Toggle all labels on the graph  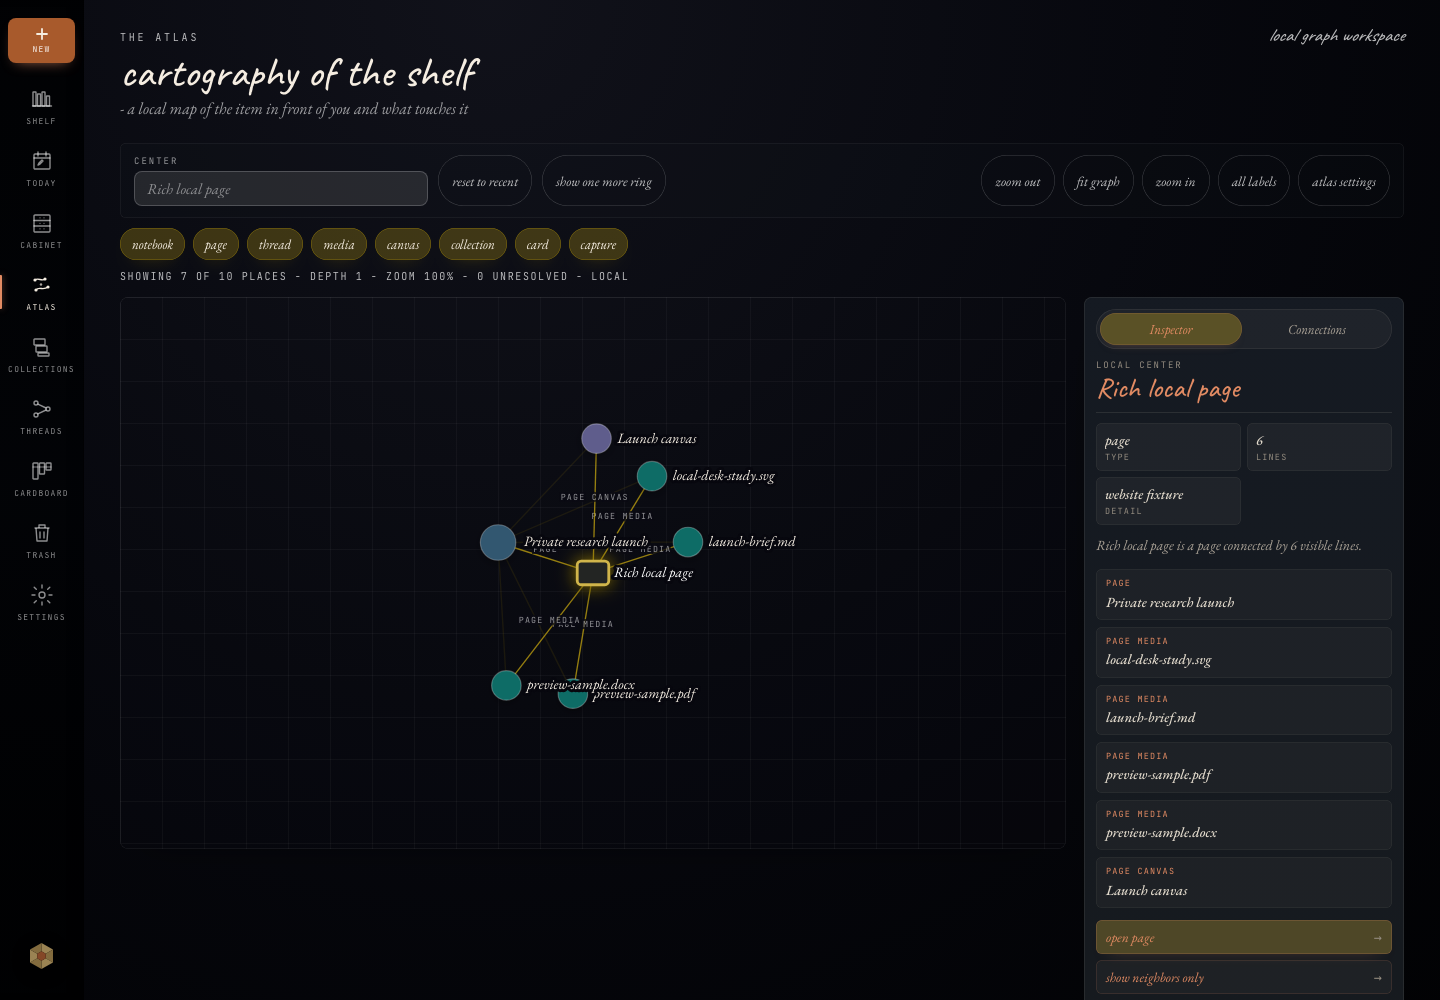1254,181
